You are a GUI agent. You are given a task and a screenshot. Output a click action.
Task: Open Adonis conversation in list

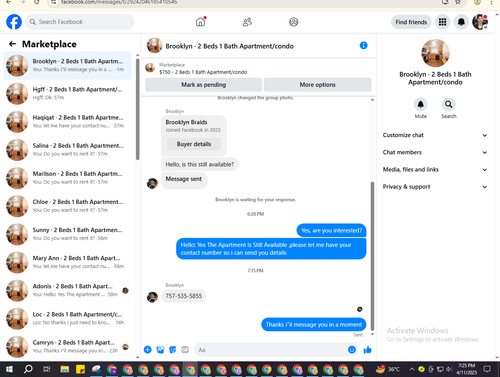click(x=67, y=290)
